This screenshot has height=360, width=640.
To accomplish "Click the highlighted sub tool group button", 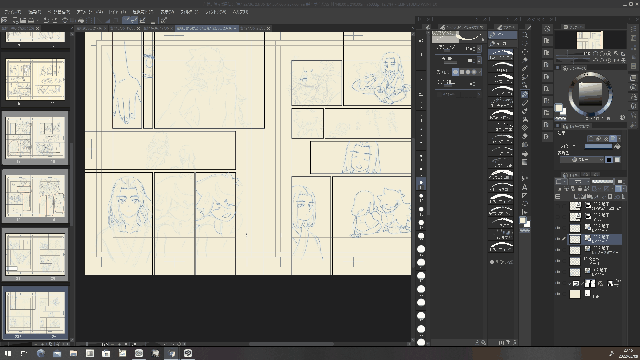I will [x=502, y=35].
